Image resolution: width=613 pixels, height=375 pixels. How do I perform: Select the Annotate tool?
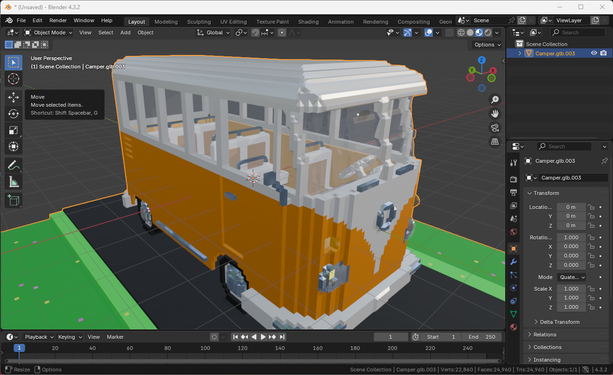click(x=13, y=165)
